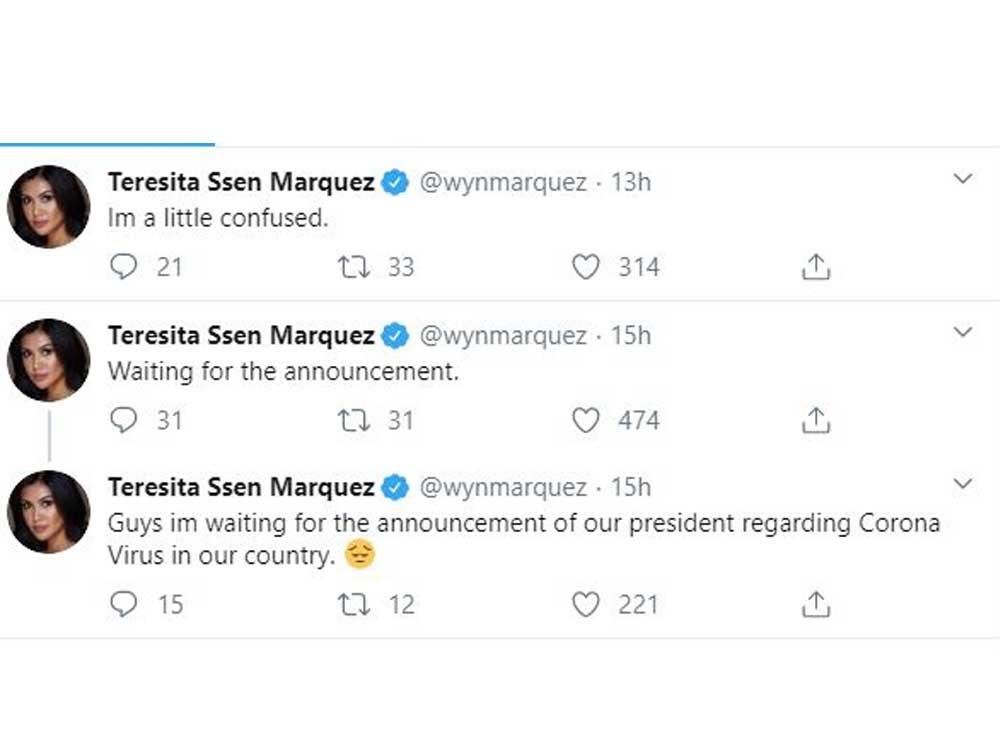This screenshot has height=750, width=1000.
Task: Reply to the 'Im a little confused' tweet
Action: tap(122, 267)
